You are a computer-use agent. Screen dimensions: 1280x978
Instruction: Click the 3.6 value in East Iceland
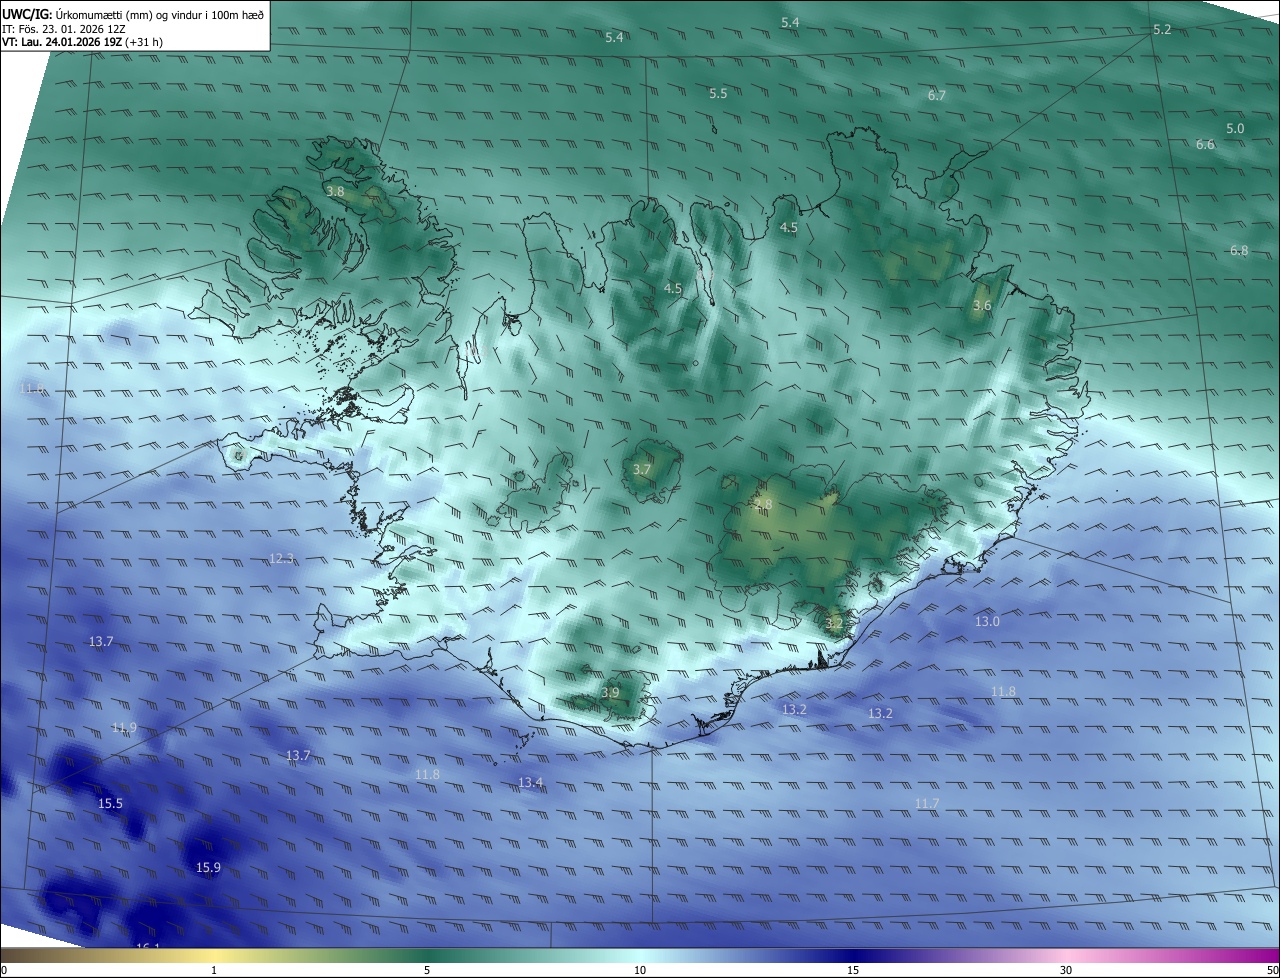click(x=982, y=305)
